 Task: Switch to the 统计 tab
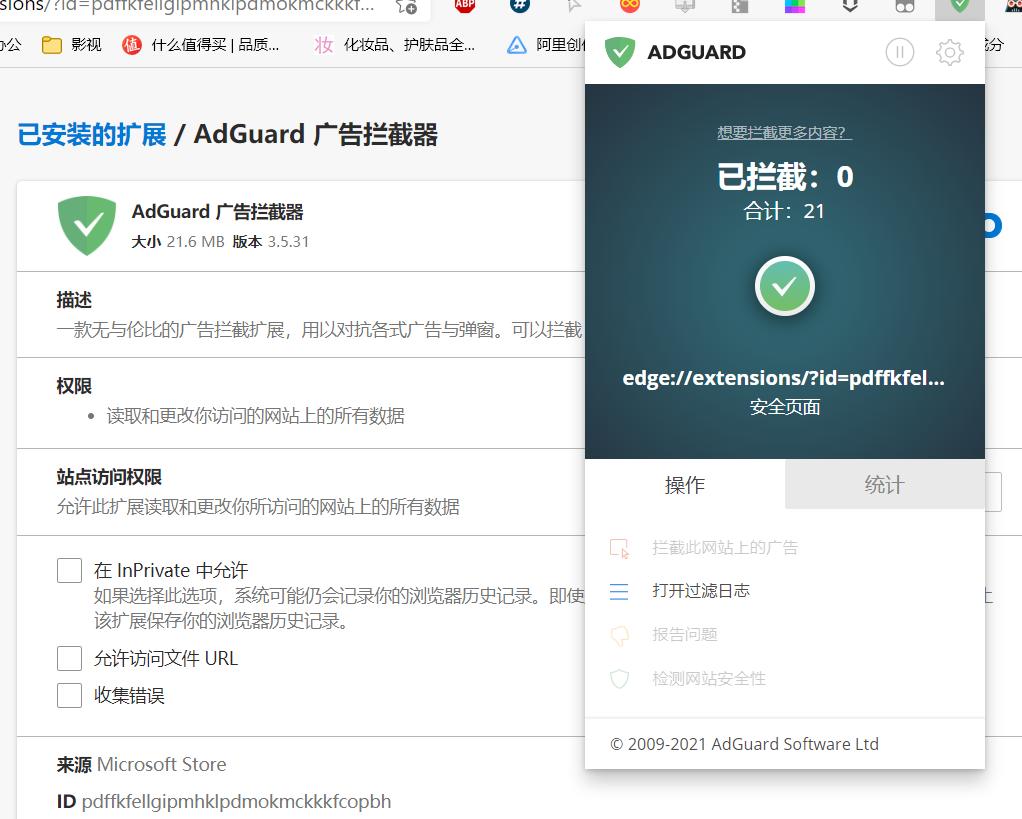click(x=884, y=486)
